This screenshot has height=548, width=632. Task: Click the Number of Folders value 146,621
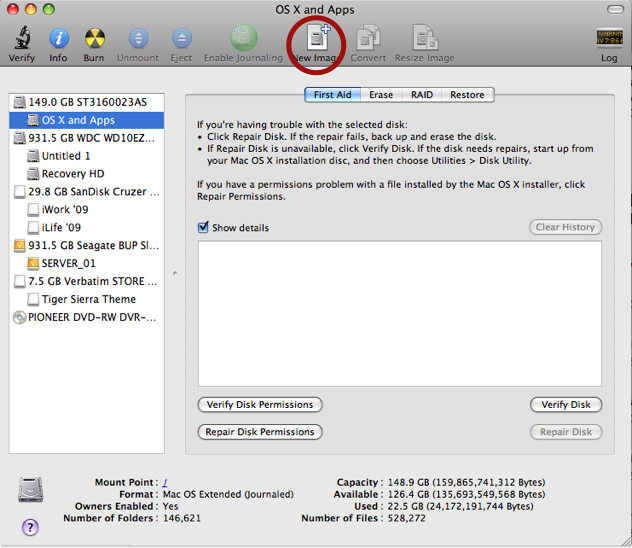tap(182, 518)
